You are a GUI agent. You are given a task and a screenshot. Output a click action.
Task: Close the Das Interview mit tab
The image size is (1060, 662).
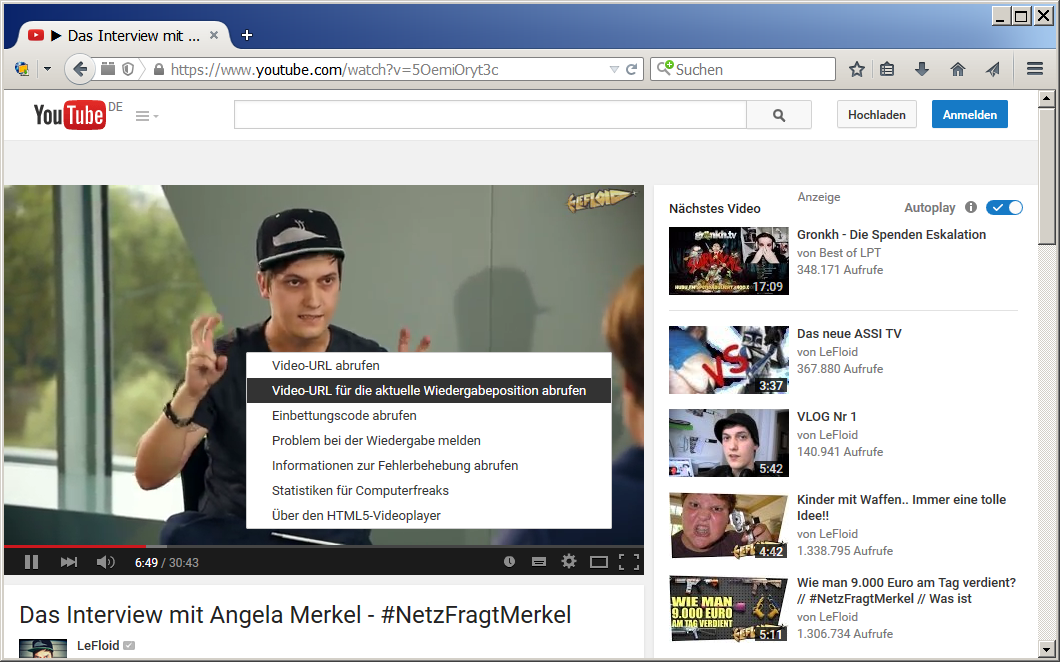point(214,35)
